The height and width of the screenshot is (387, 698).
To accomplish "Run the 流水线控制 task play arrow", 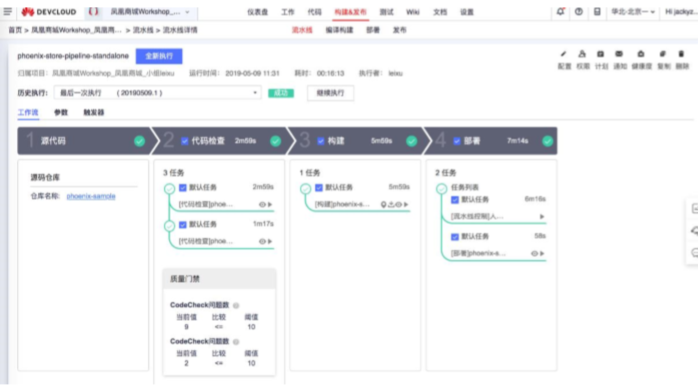I will coord(542,216).
